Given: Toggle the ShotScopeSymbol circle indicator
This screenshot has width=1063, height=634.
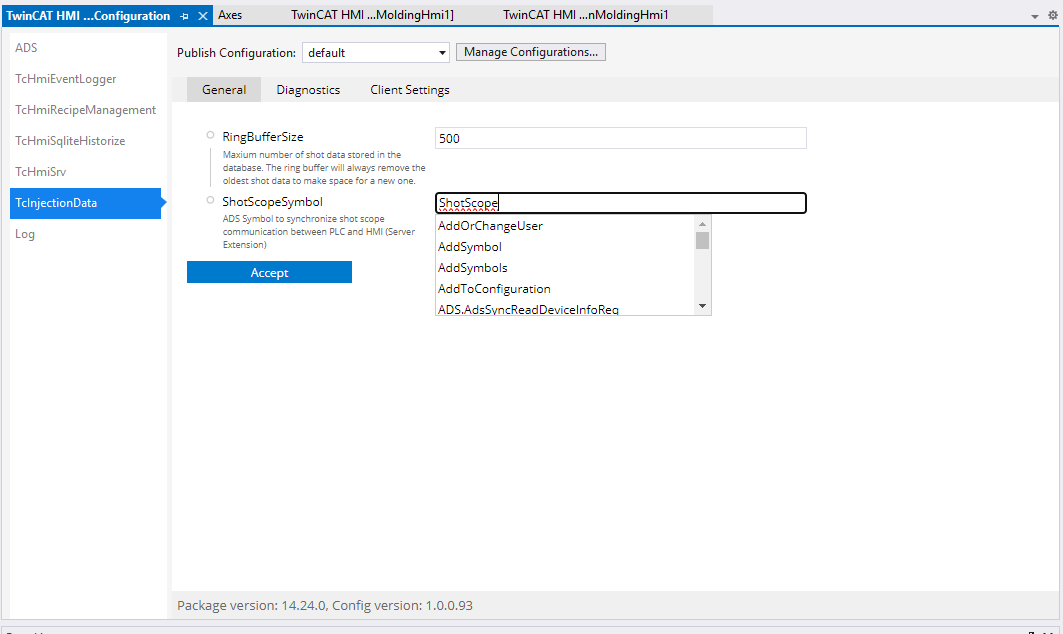Looking at the screenshot, I should tap(210, 201).
